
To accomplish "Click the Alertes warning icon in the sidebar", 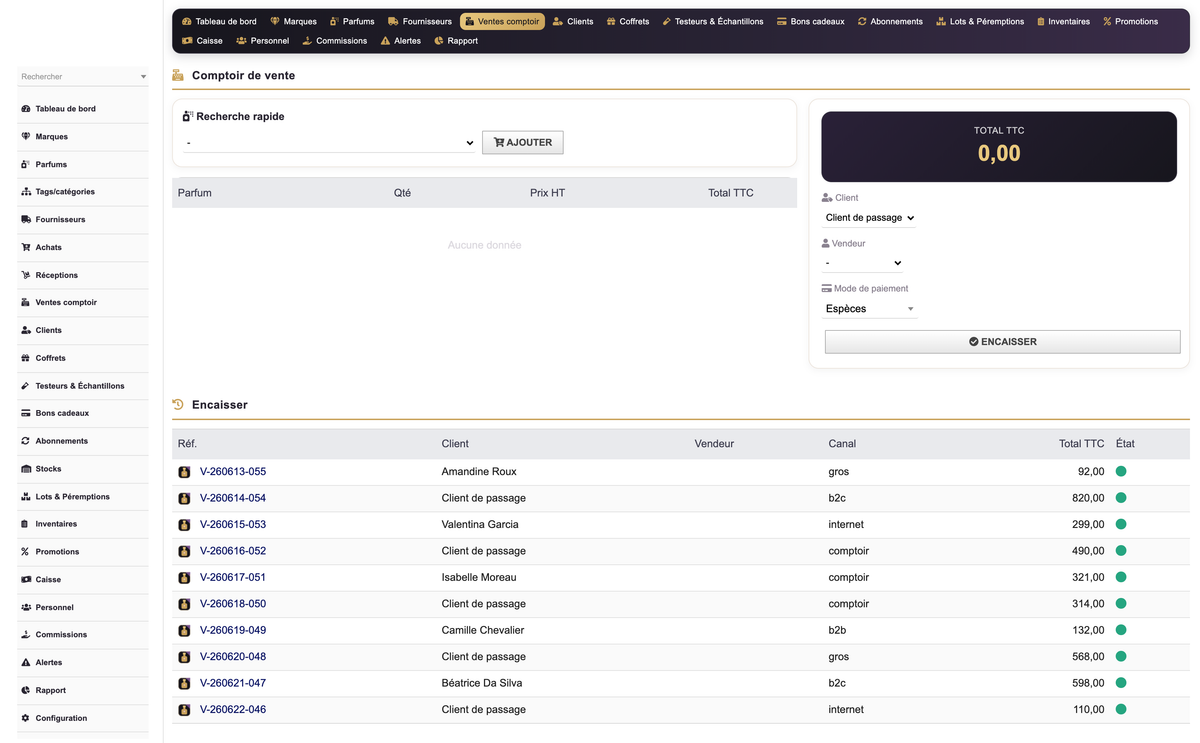I will [25, 663].
